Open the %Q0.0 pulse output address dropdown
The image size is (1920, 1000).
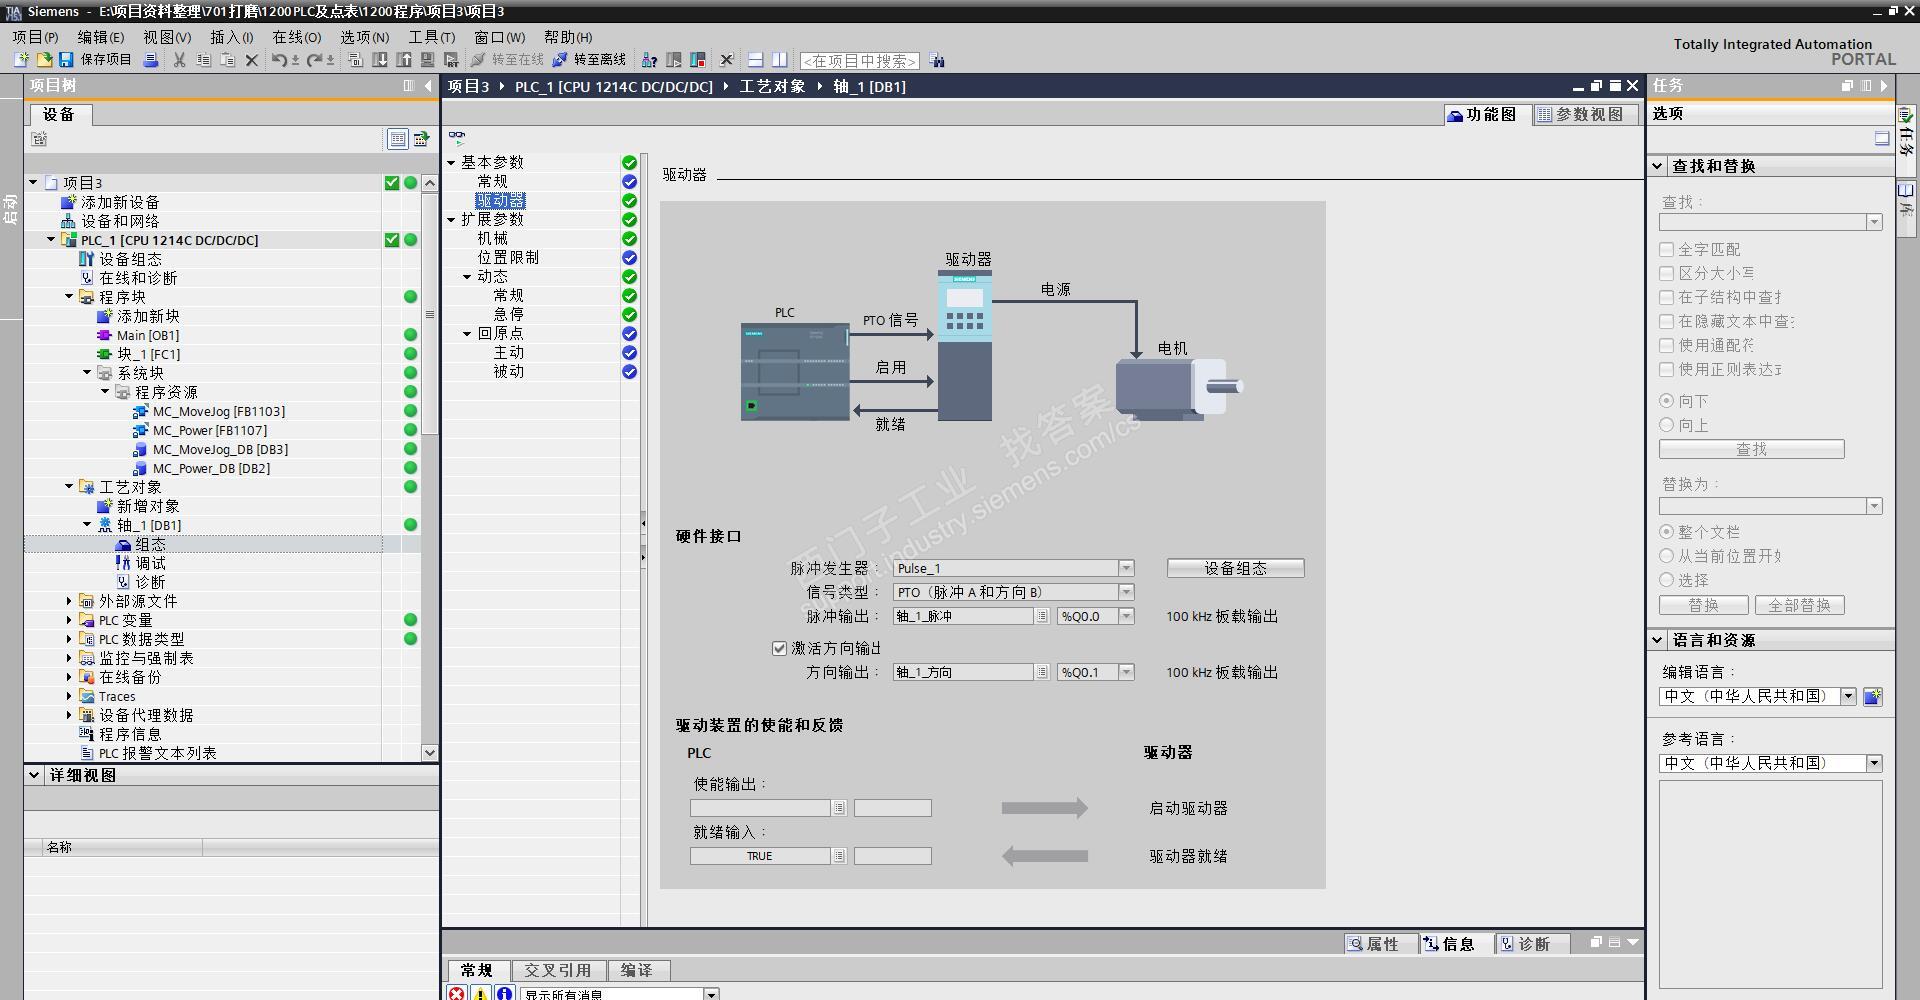1126,616
